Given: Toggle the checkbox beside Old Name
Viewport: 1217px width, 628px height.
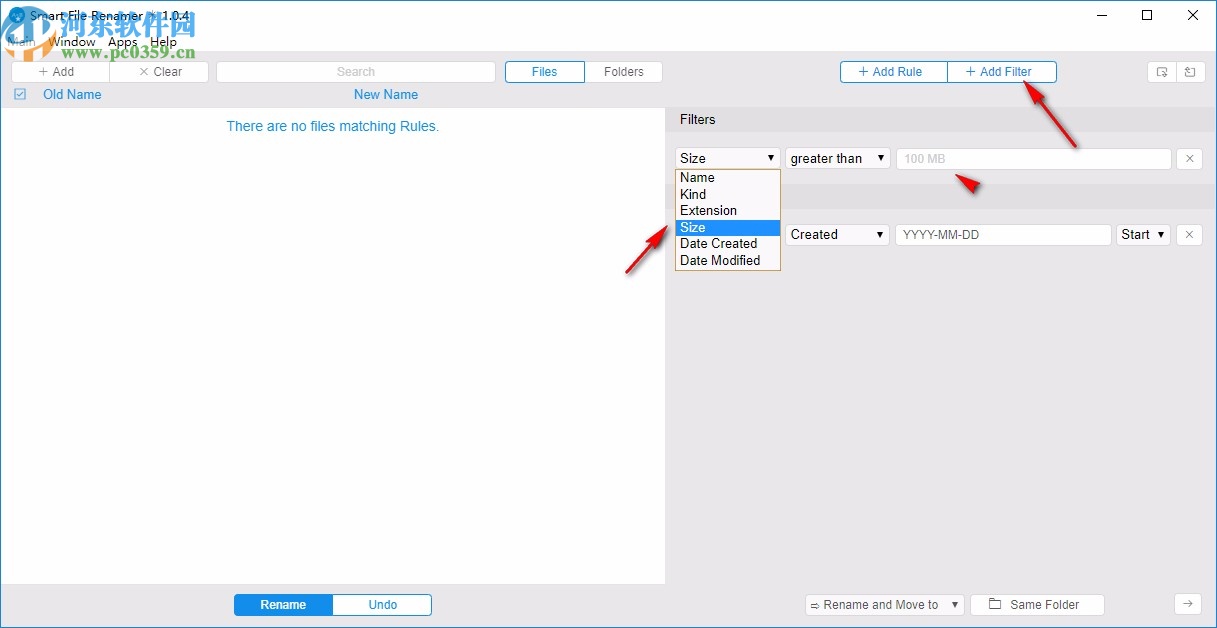Looking at the screenshot, I should (x=20, y=93).
